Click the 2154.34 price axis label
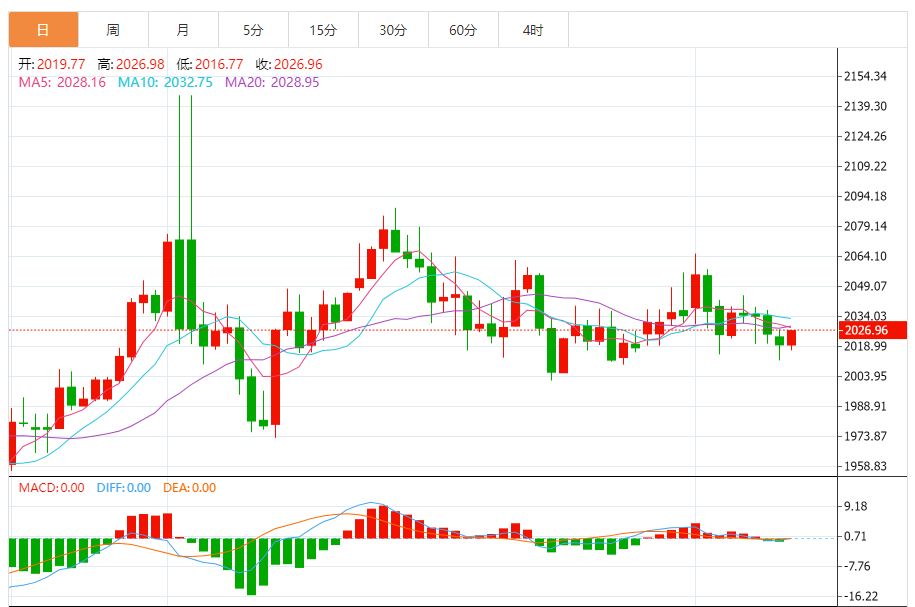The image size is (915, 607). point(865,76)
